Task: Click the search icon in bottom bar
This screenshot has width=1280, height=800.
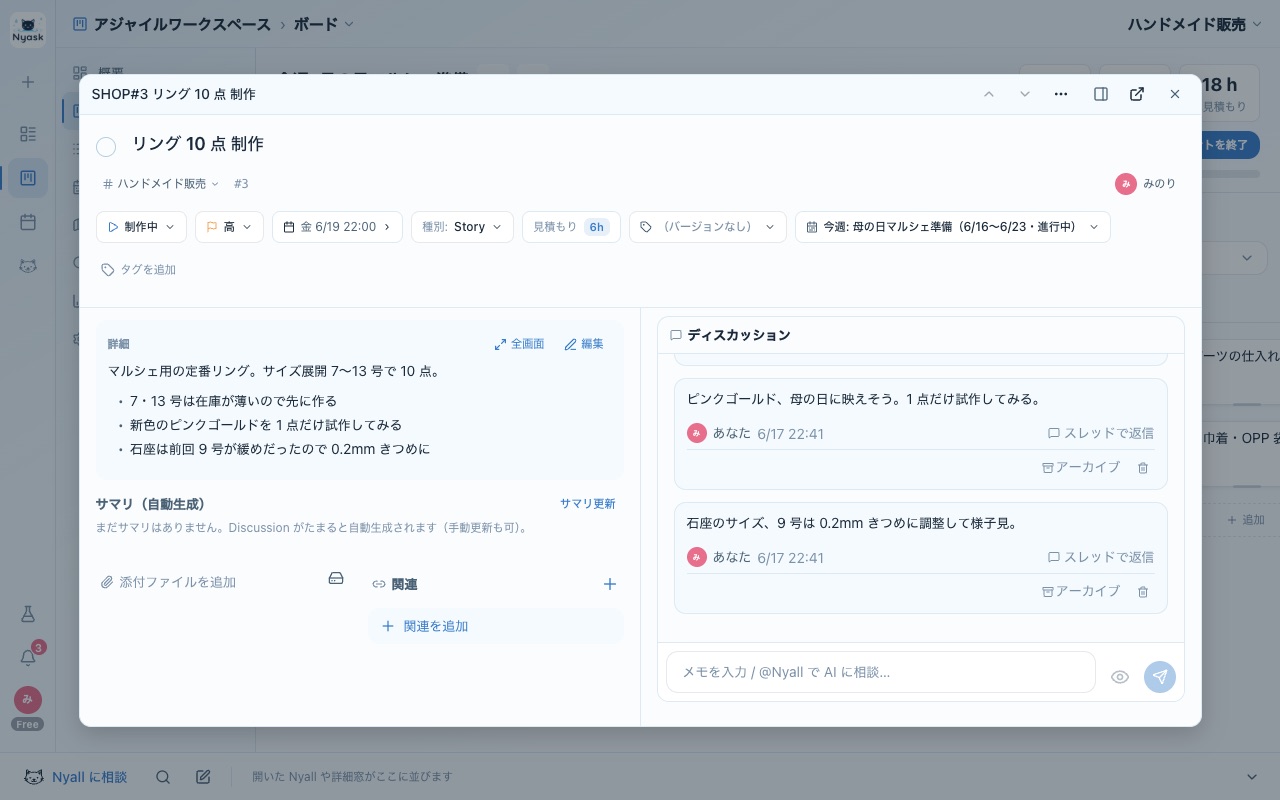Action: tap(163, 777)
